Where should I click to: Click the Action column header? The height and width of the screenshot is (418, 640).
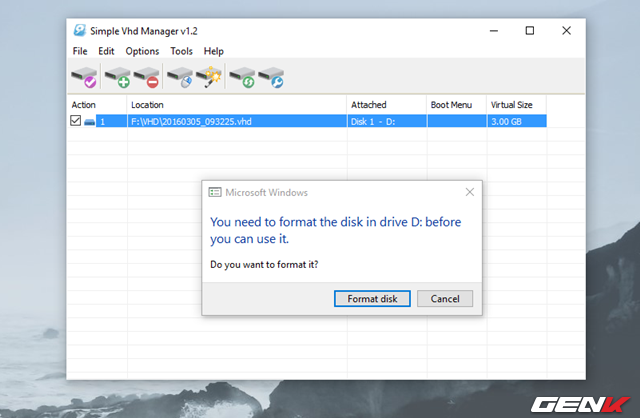(97, 105)
